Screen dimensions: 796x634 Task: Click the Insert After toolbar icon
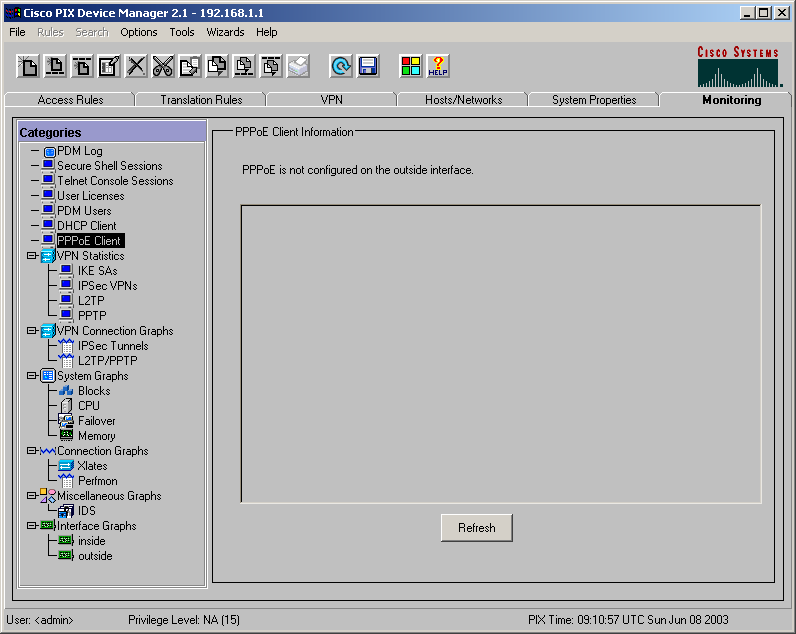tap(82, 66)
